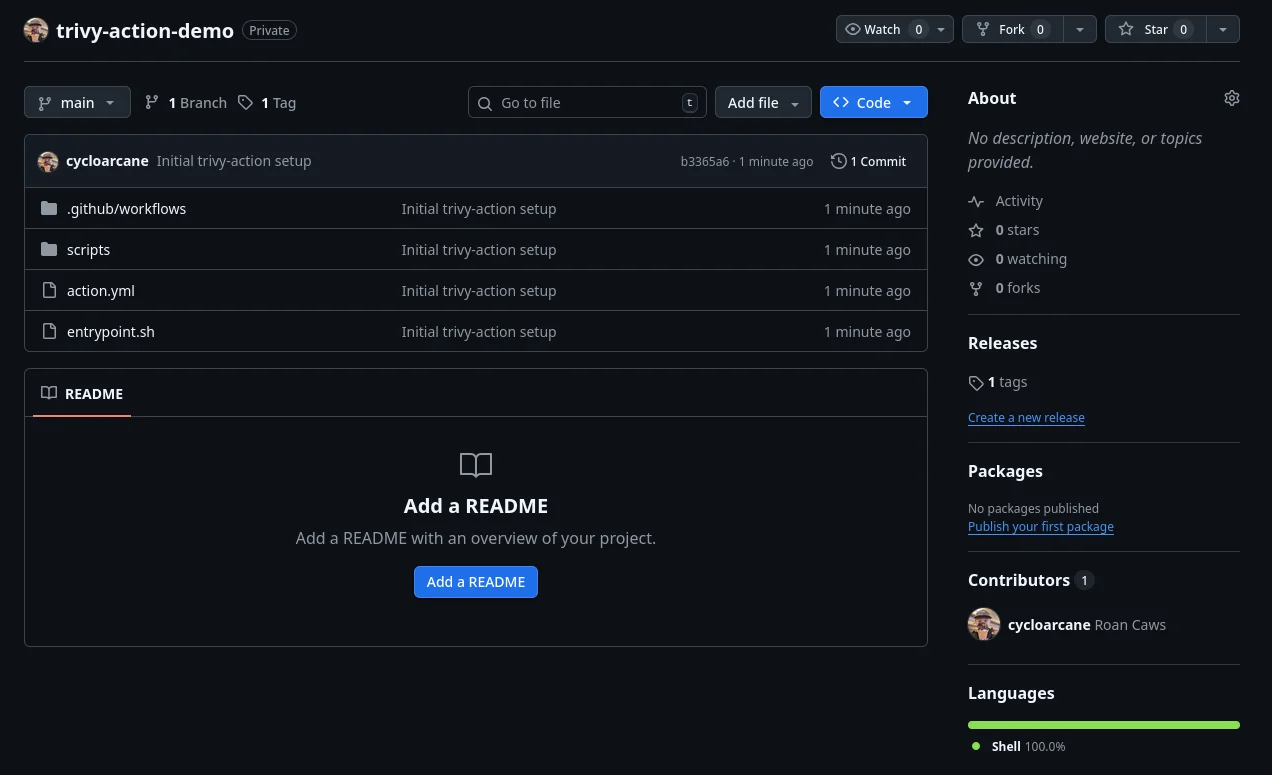Open the .github/workflows folder
The height and width of the screenshot is (775, 1272).
click(x=127, y=209)
